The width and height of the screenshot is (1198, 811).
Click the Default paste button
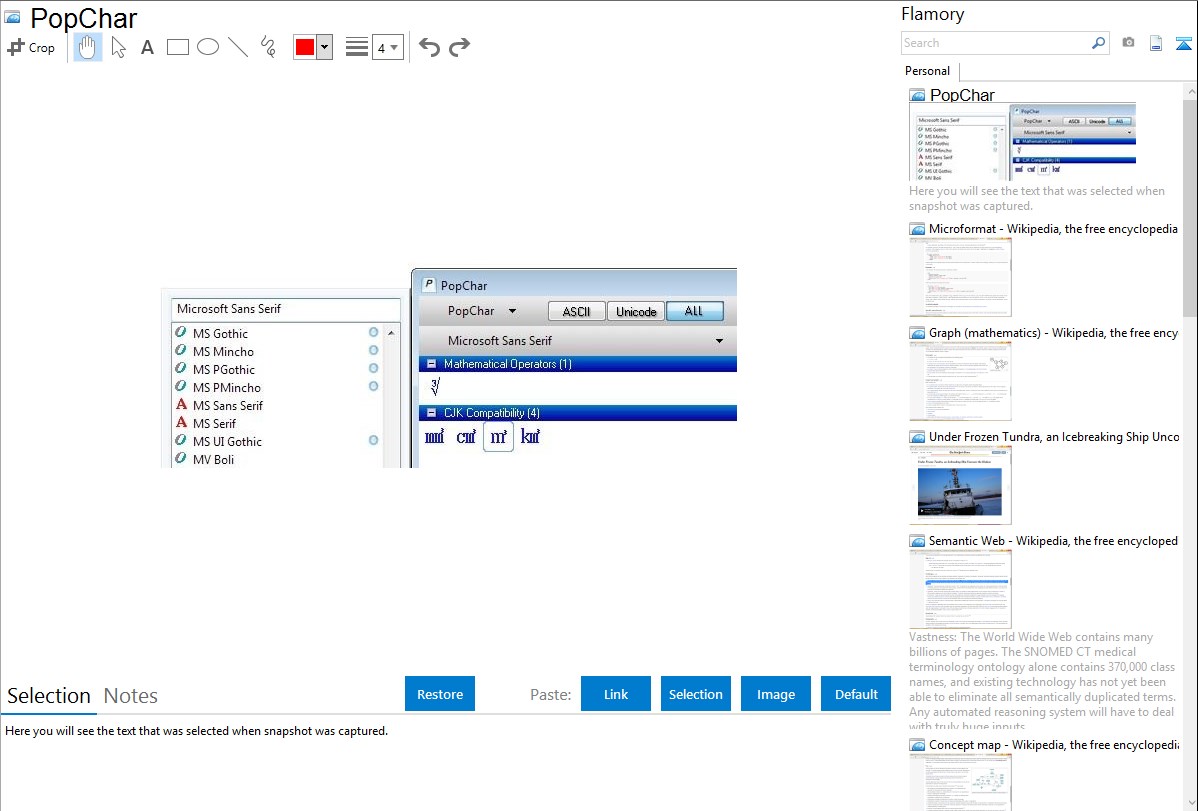[856, 694]
